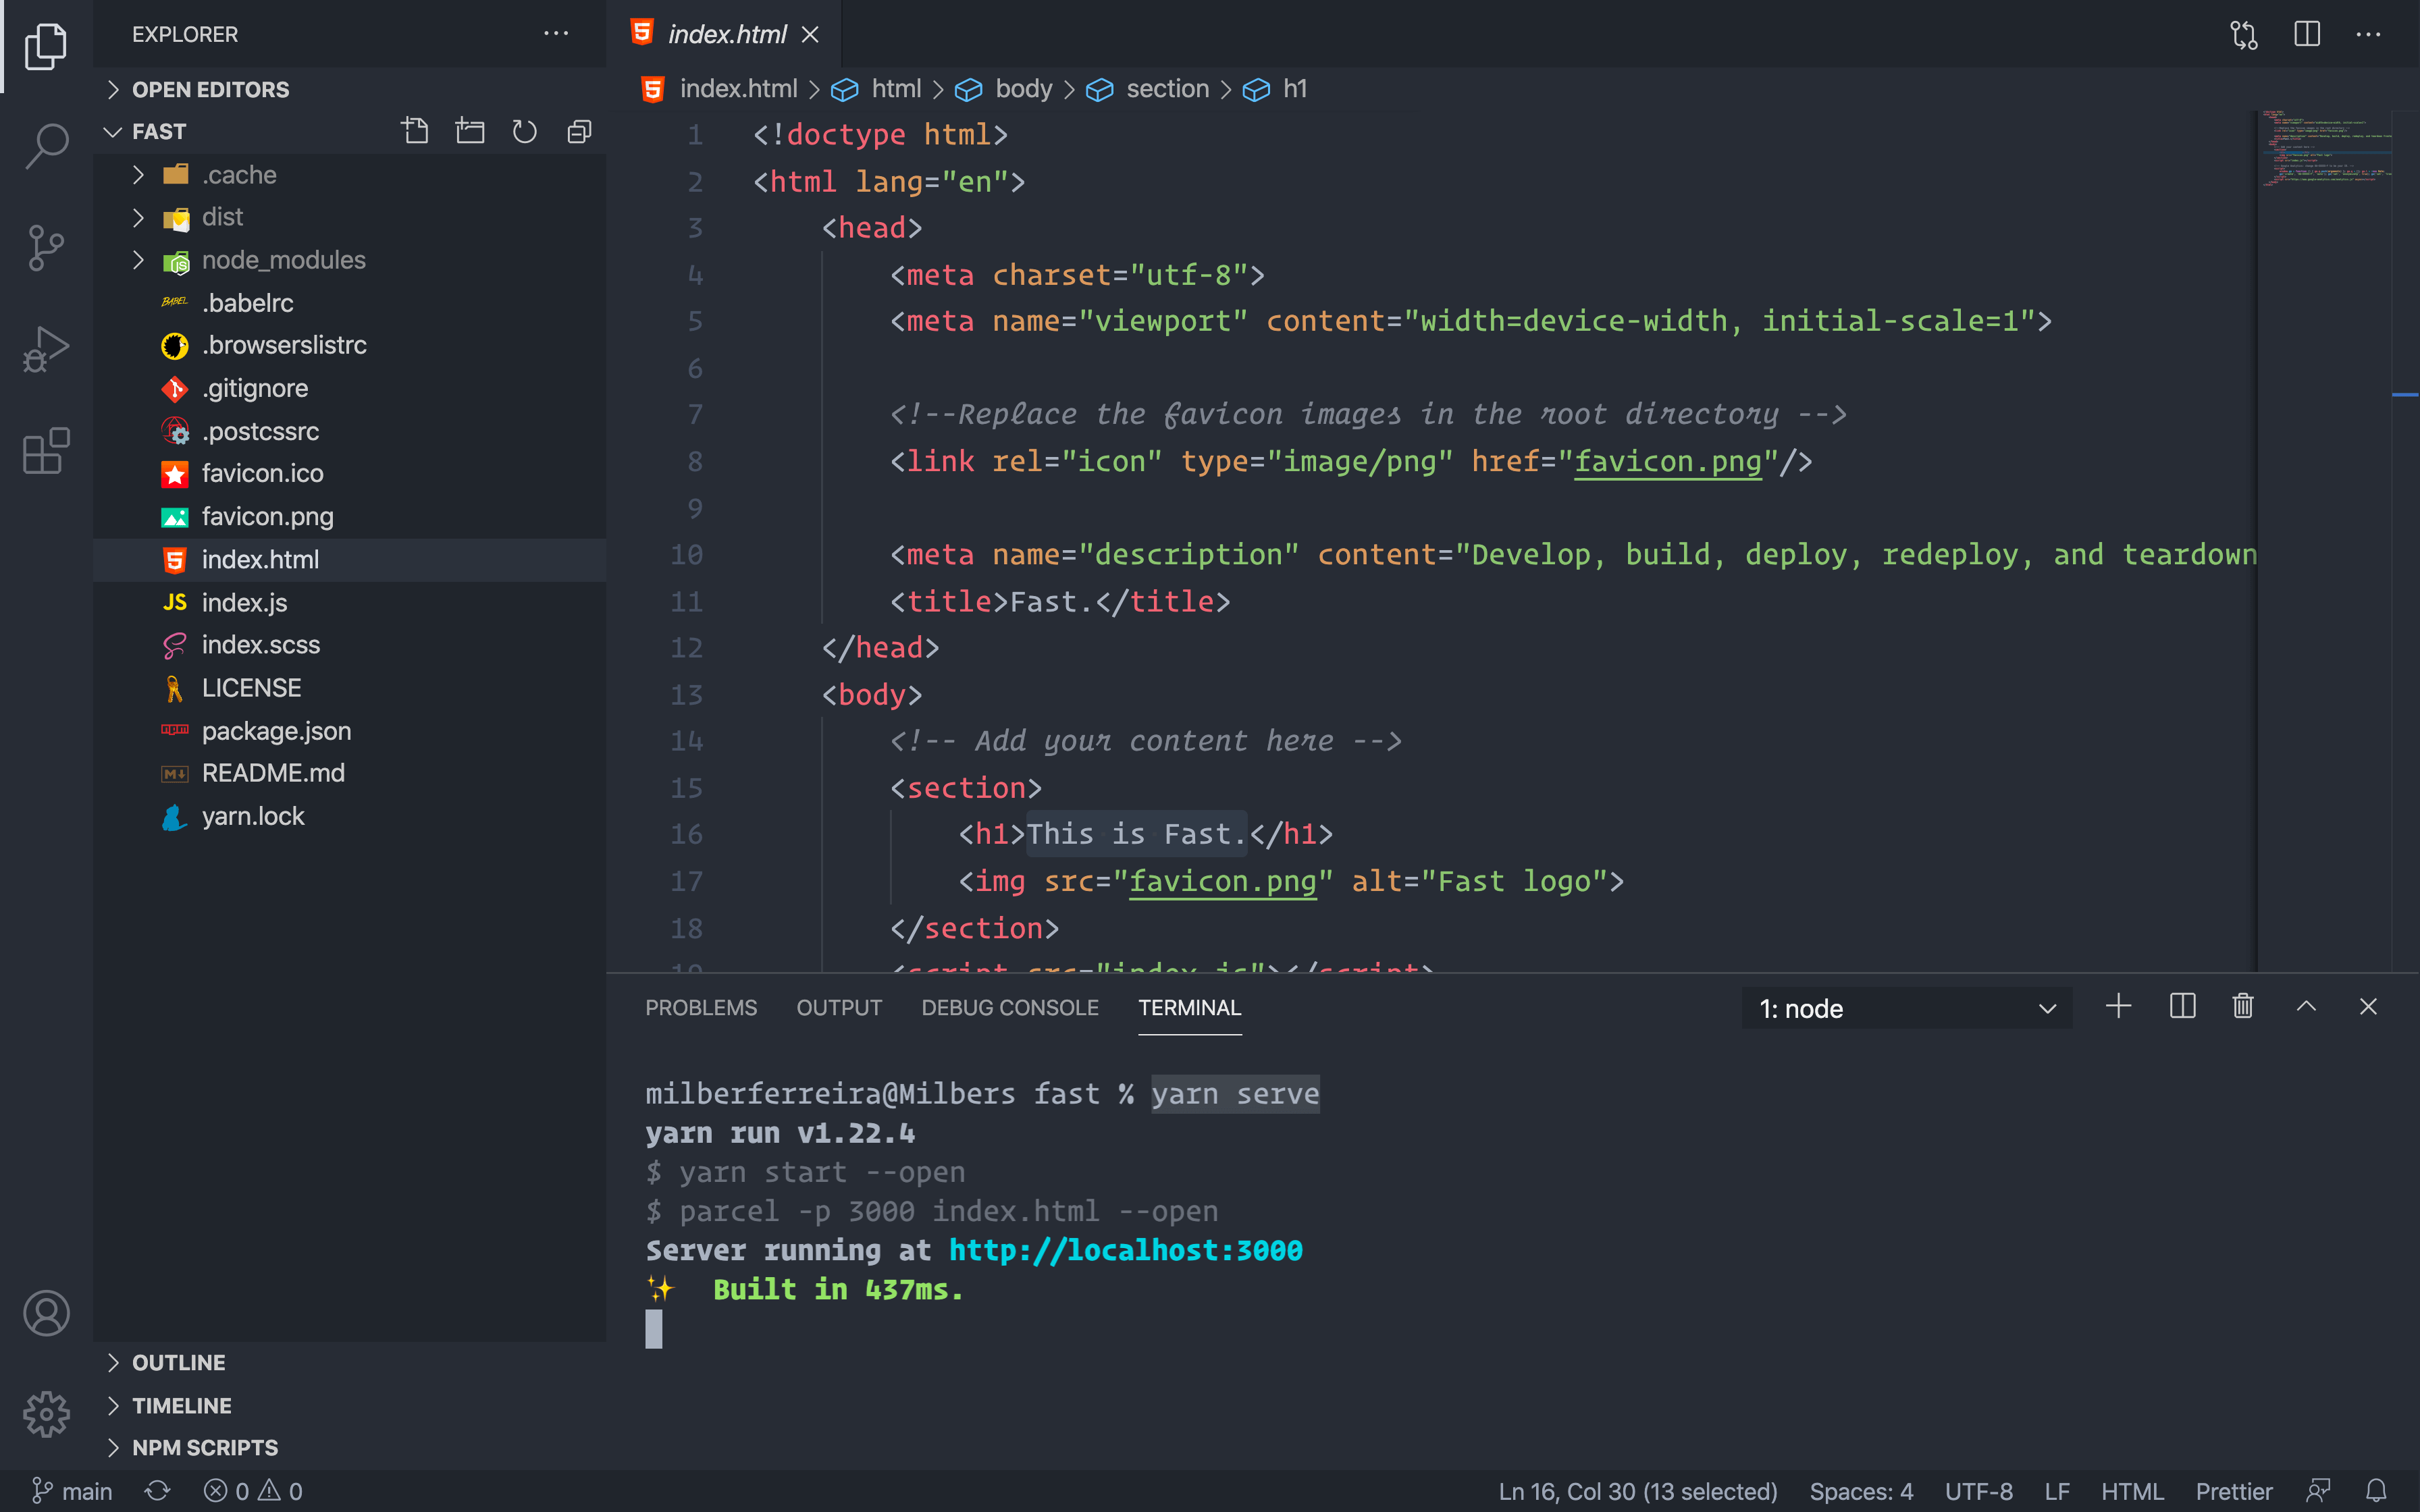Viewport: 2420px width, 1512px height.
Task: Kill terminal with trash icon
Action: 2243,1007
